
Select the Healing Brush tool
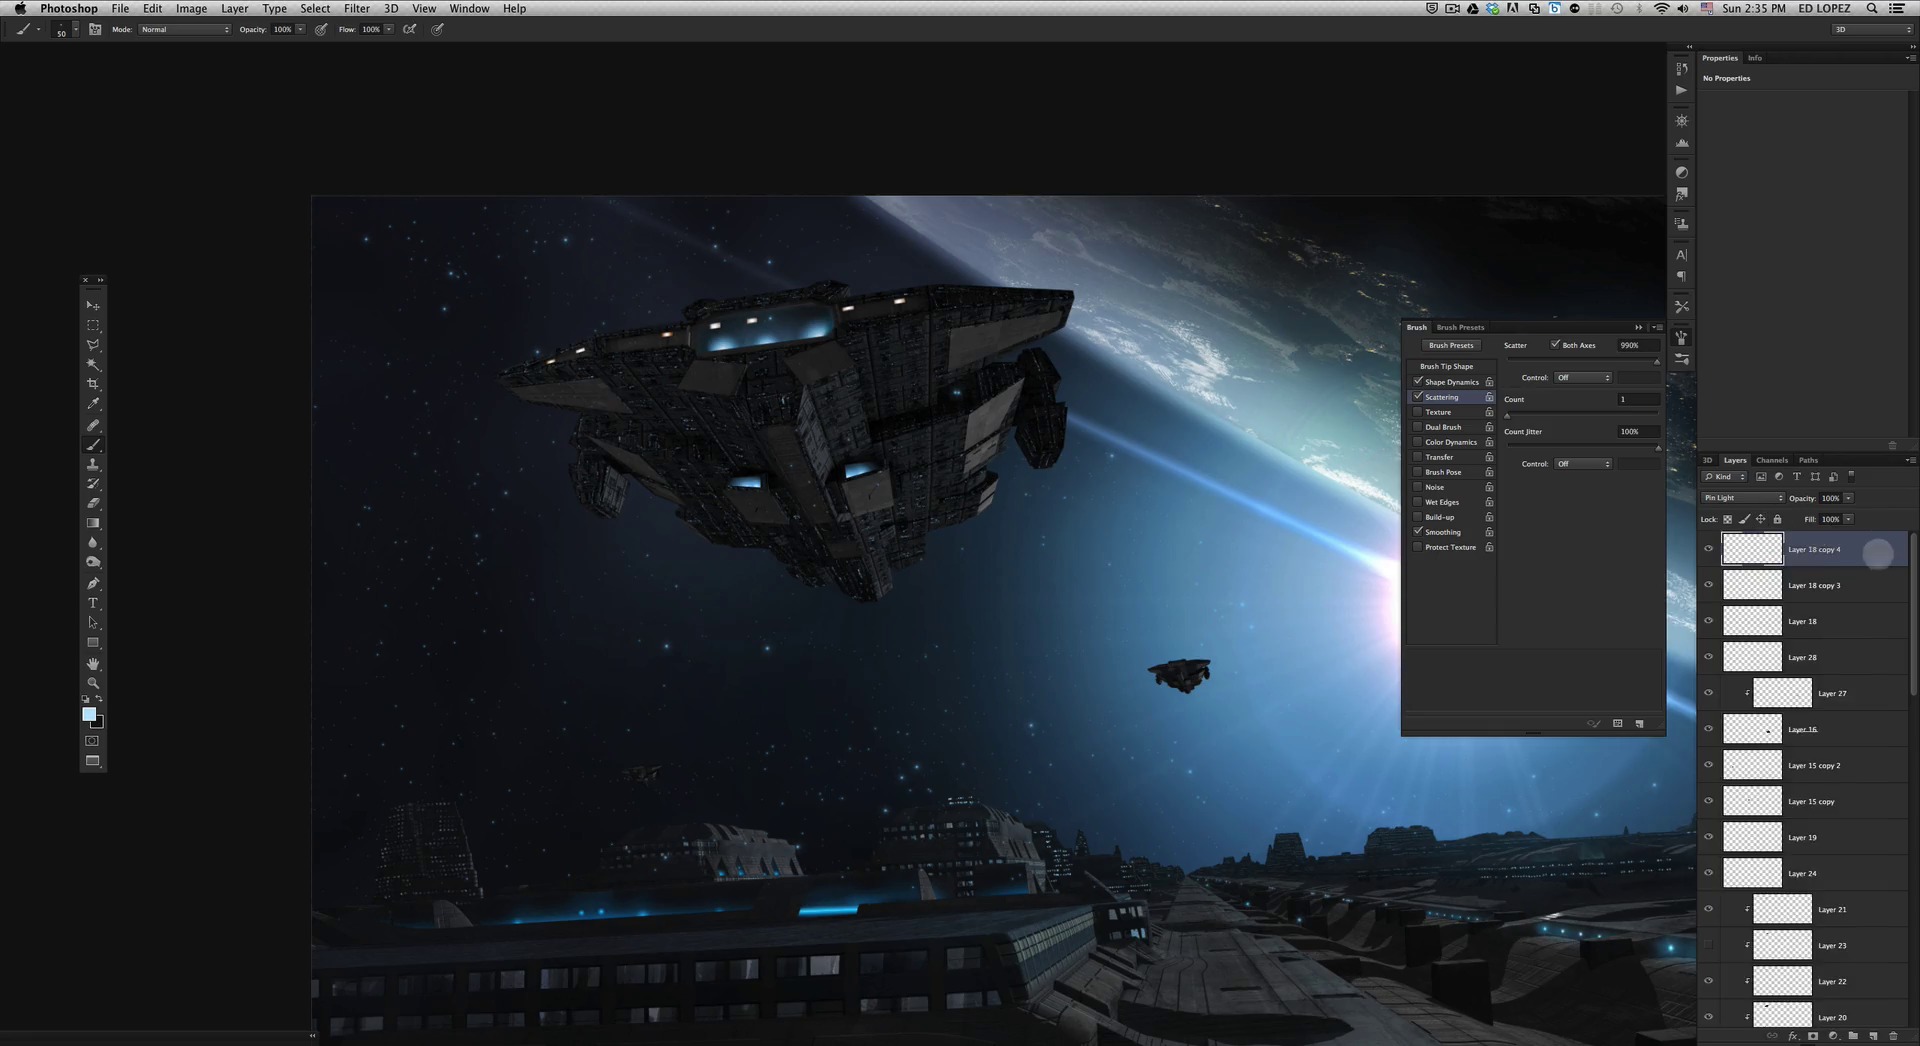pyautogui.click(x=93, y=425)
